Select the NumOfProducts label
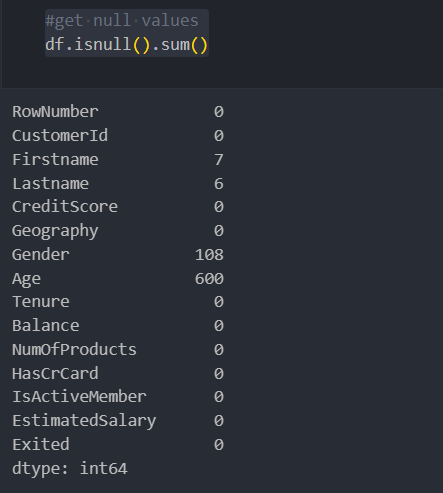The image size is (443, 493). [x=74, y=350]
